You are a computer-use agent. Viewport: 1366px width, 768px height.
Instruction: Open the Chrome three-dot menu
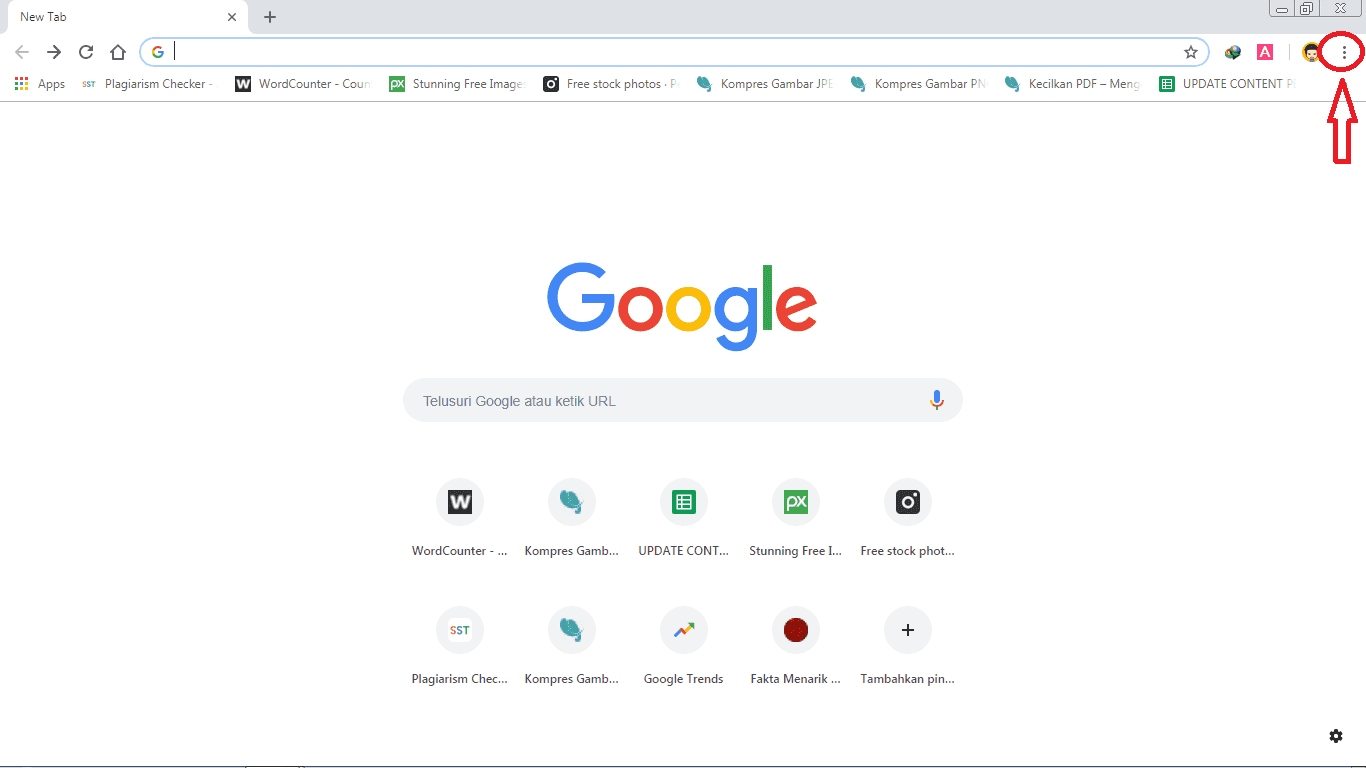point(1344,52)
